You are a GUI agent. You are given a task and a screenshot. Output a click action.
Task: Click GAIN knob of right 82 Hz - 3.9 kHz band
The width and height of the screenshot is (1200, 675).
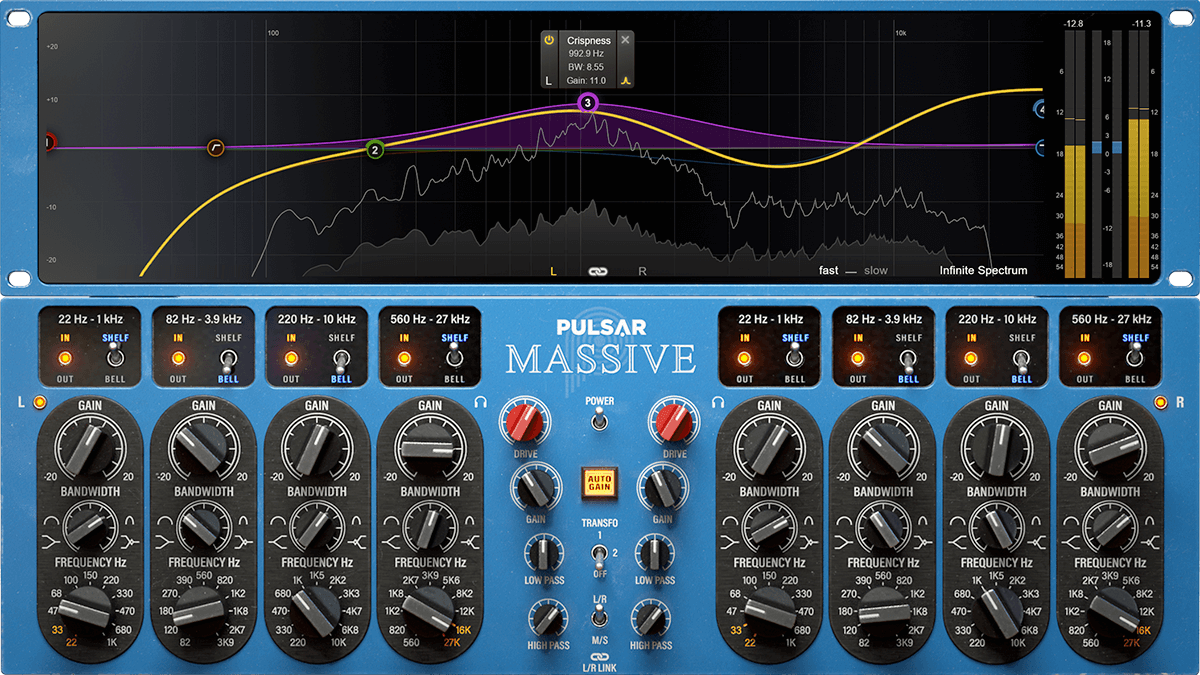[883, 447]
